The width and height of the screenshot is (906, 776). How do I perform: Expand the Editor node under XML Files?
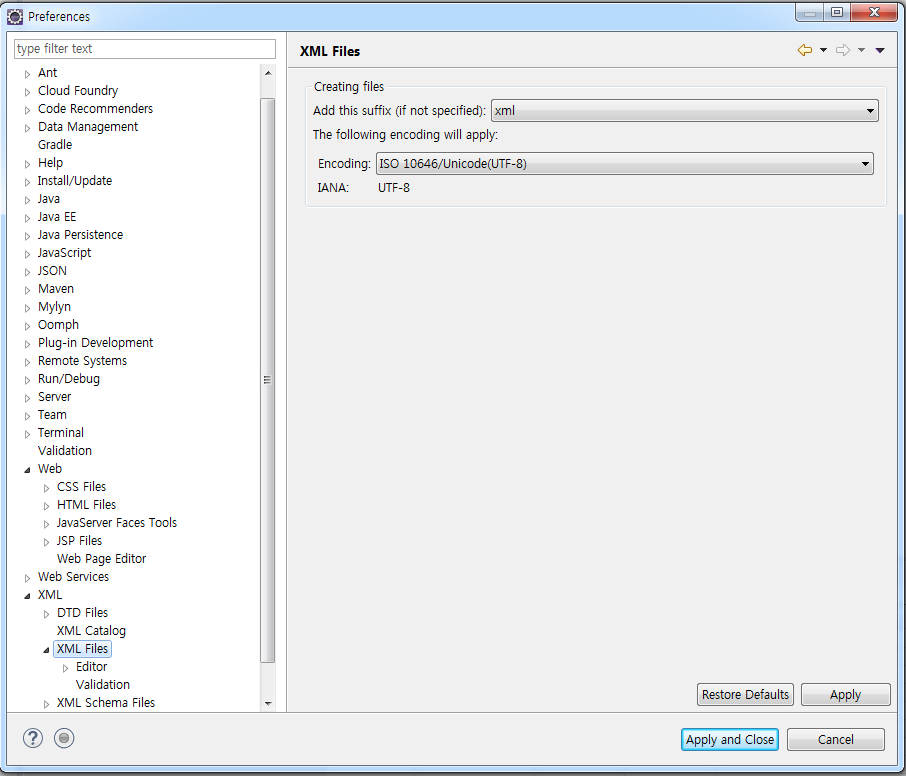(x=65, y=668)
